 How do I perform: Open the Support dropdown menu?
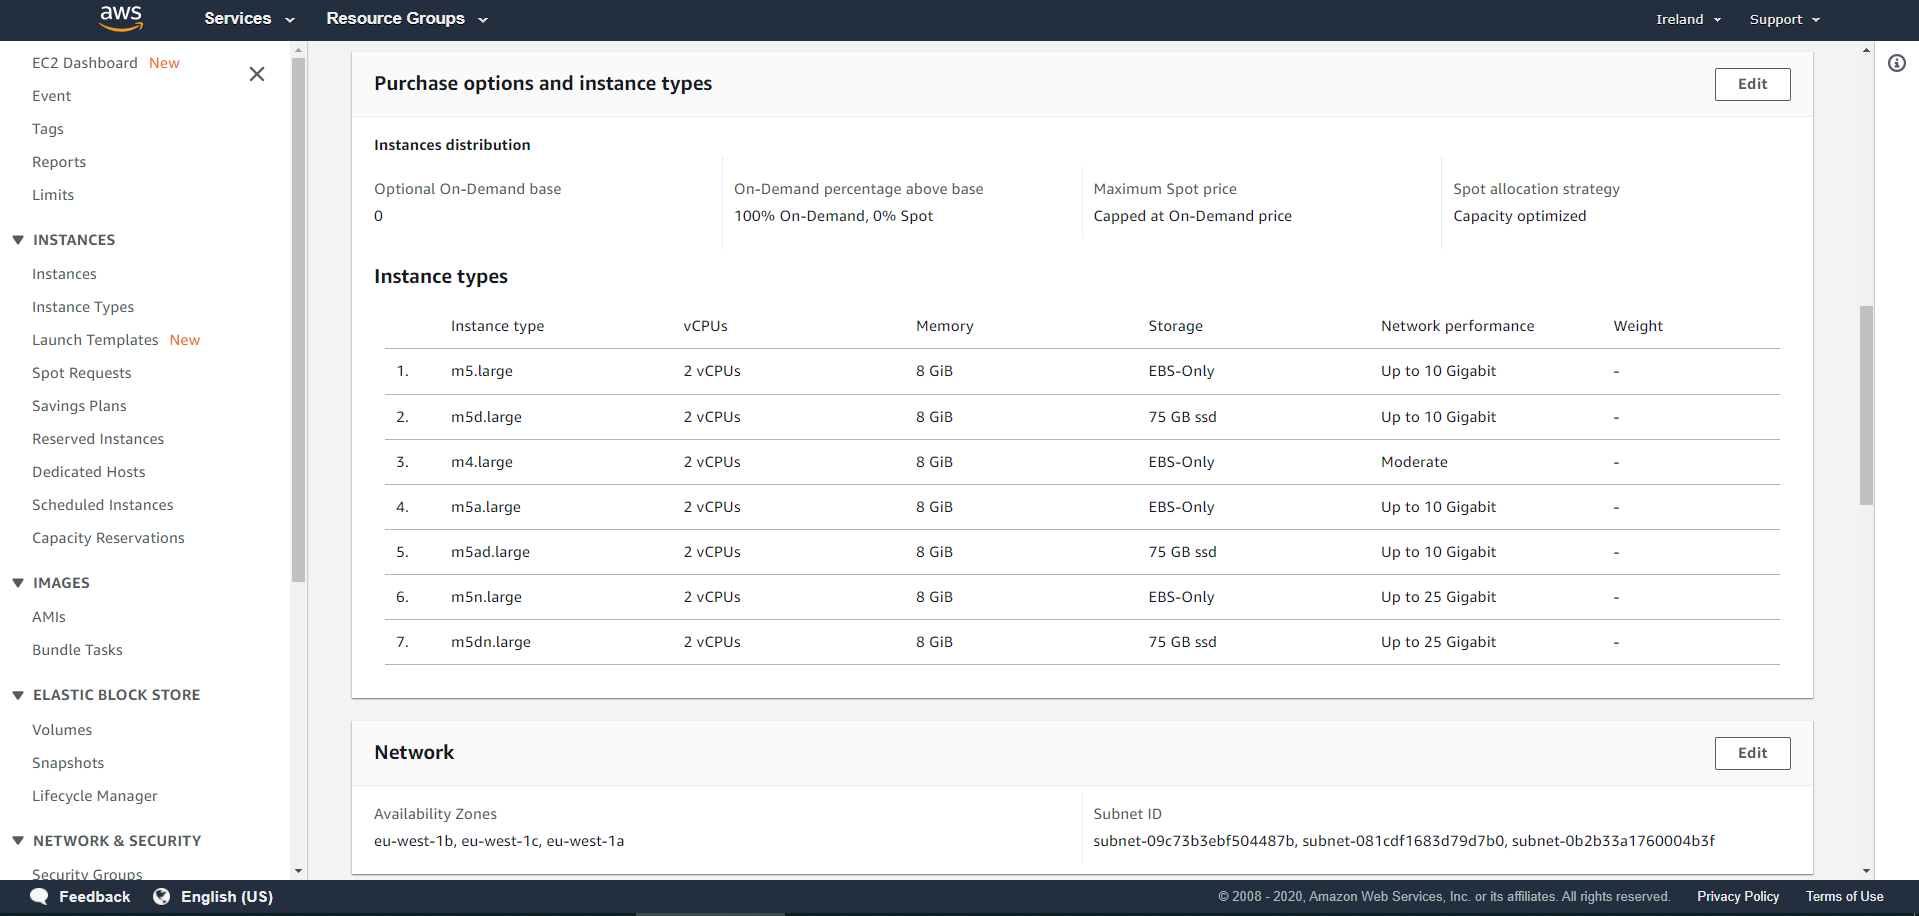click(x=1785, y=19)
